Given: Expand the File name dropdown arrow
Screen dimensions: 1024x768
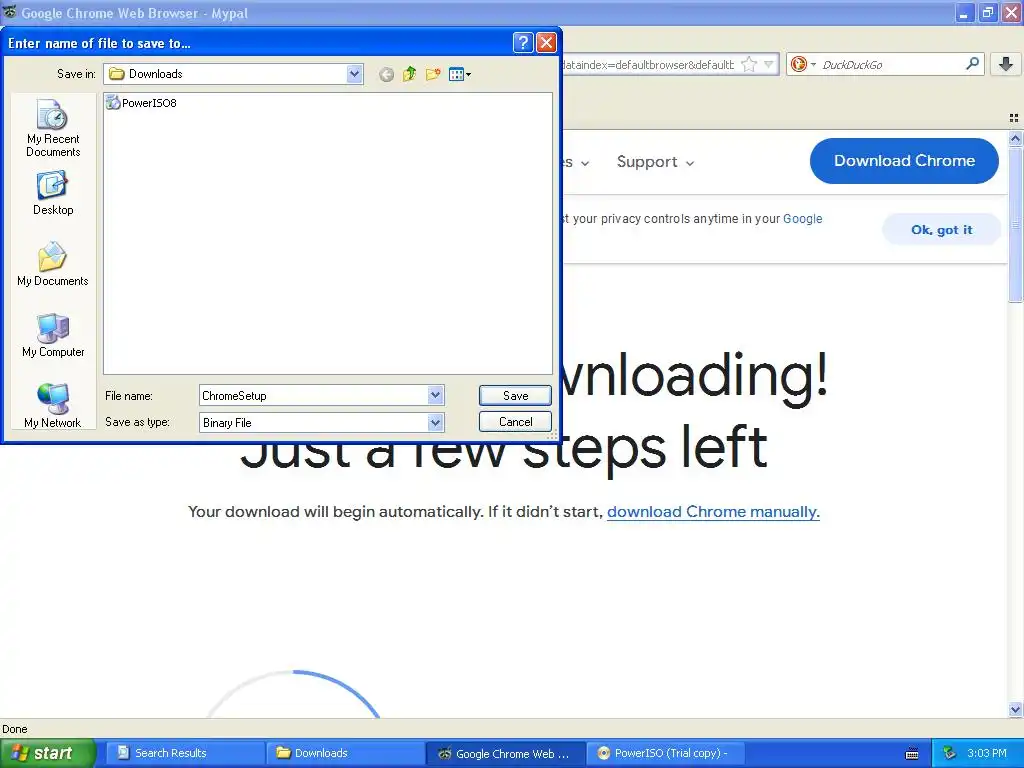Looking at the screenshot, I should point(436,395).
